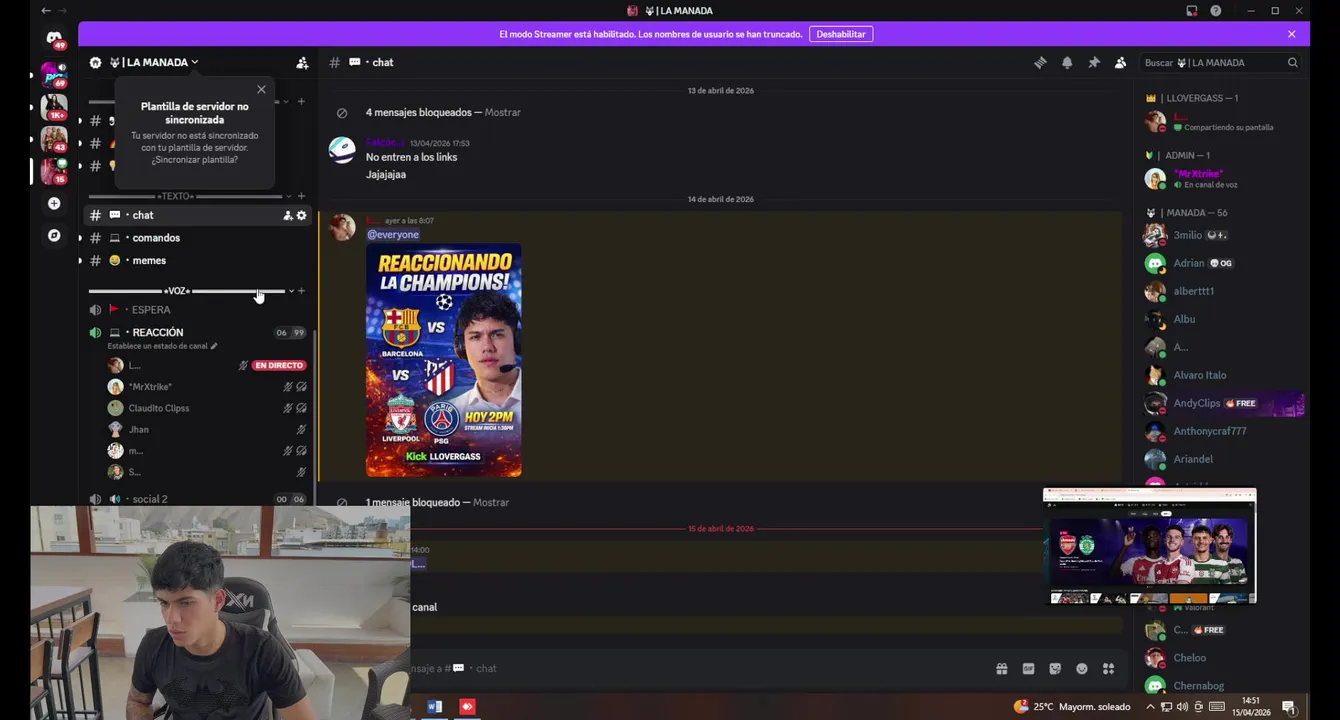Open member Albu profile

(x=1223, y=319)
